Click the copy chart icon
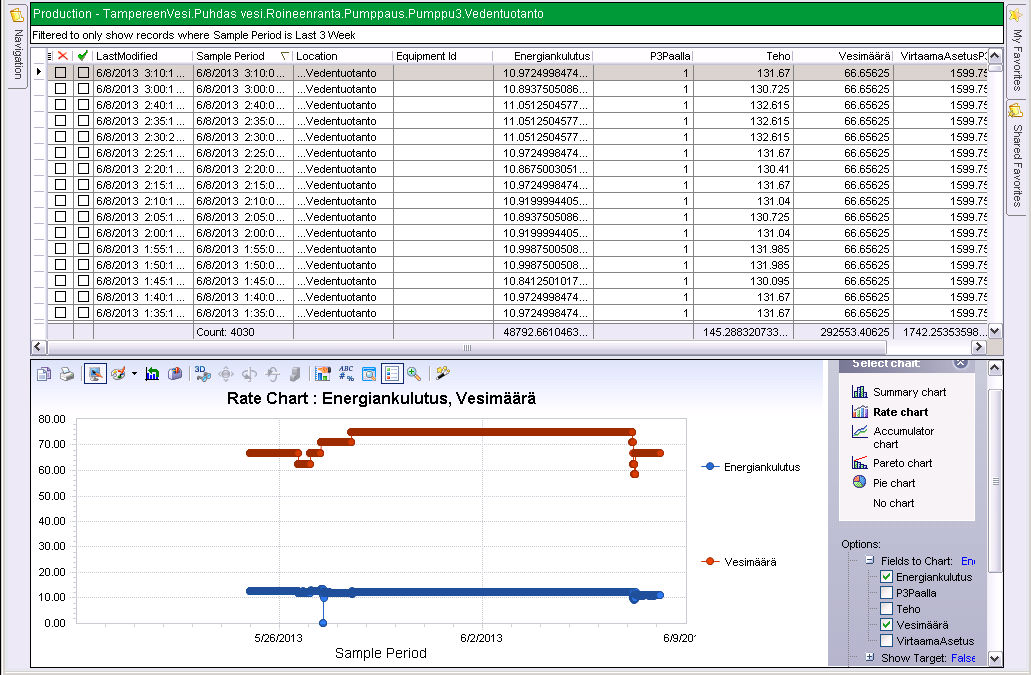Screen dimensions: 1031x675 pyautogui.click(x=44, y=374)
